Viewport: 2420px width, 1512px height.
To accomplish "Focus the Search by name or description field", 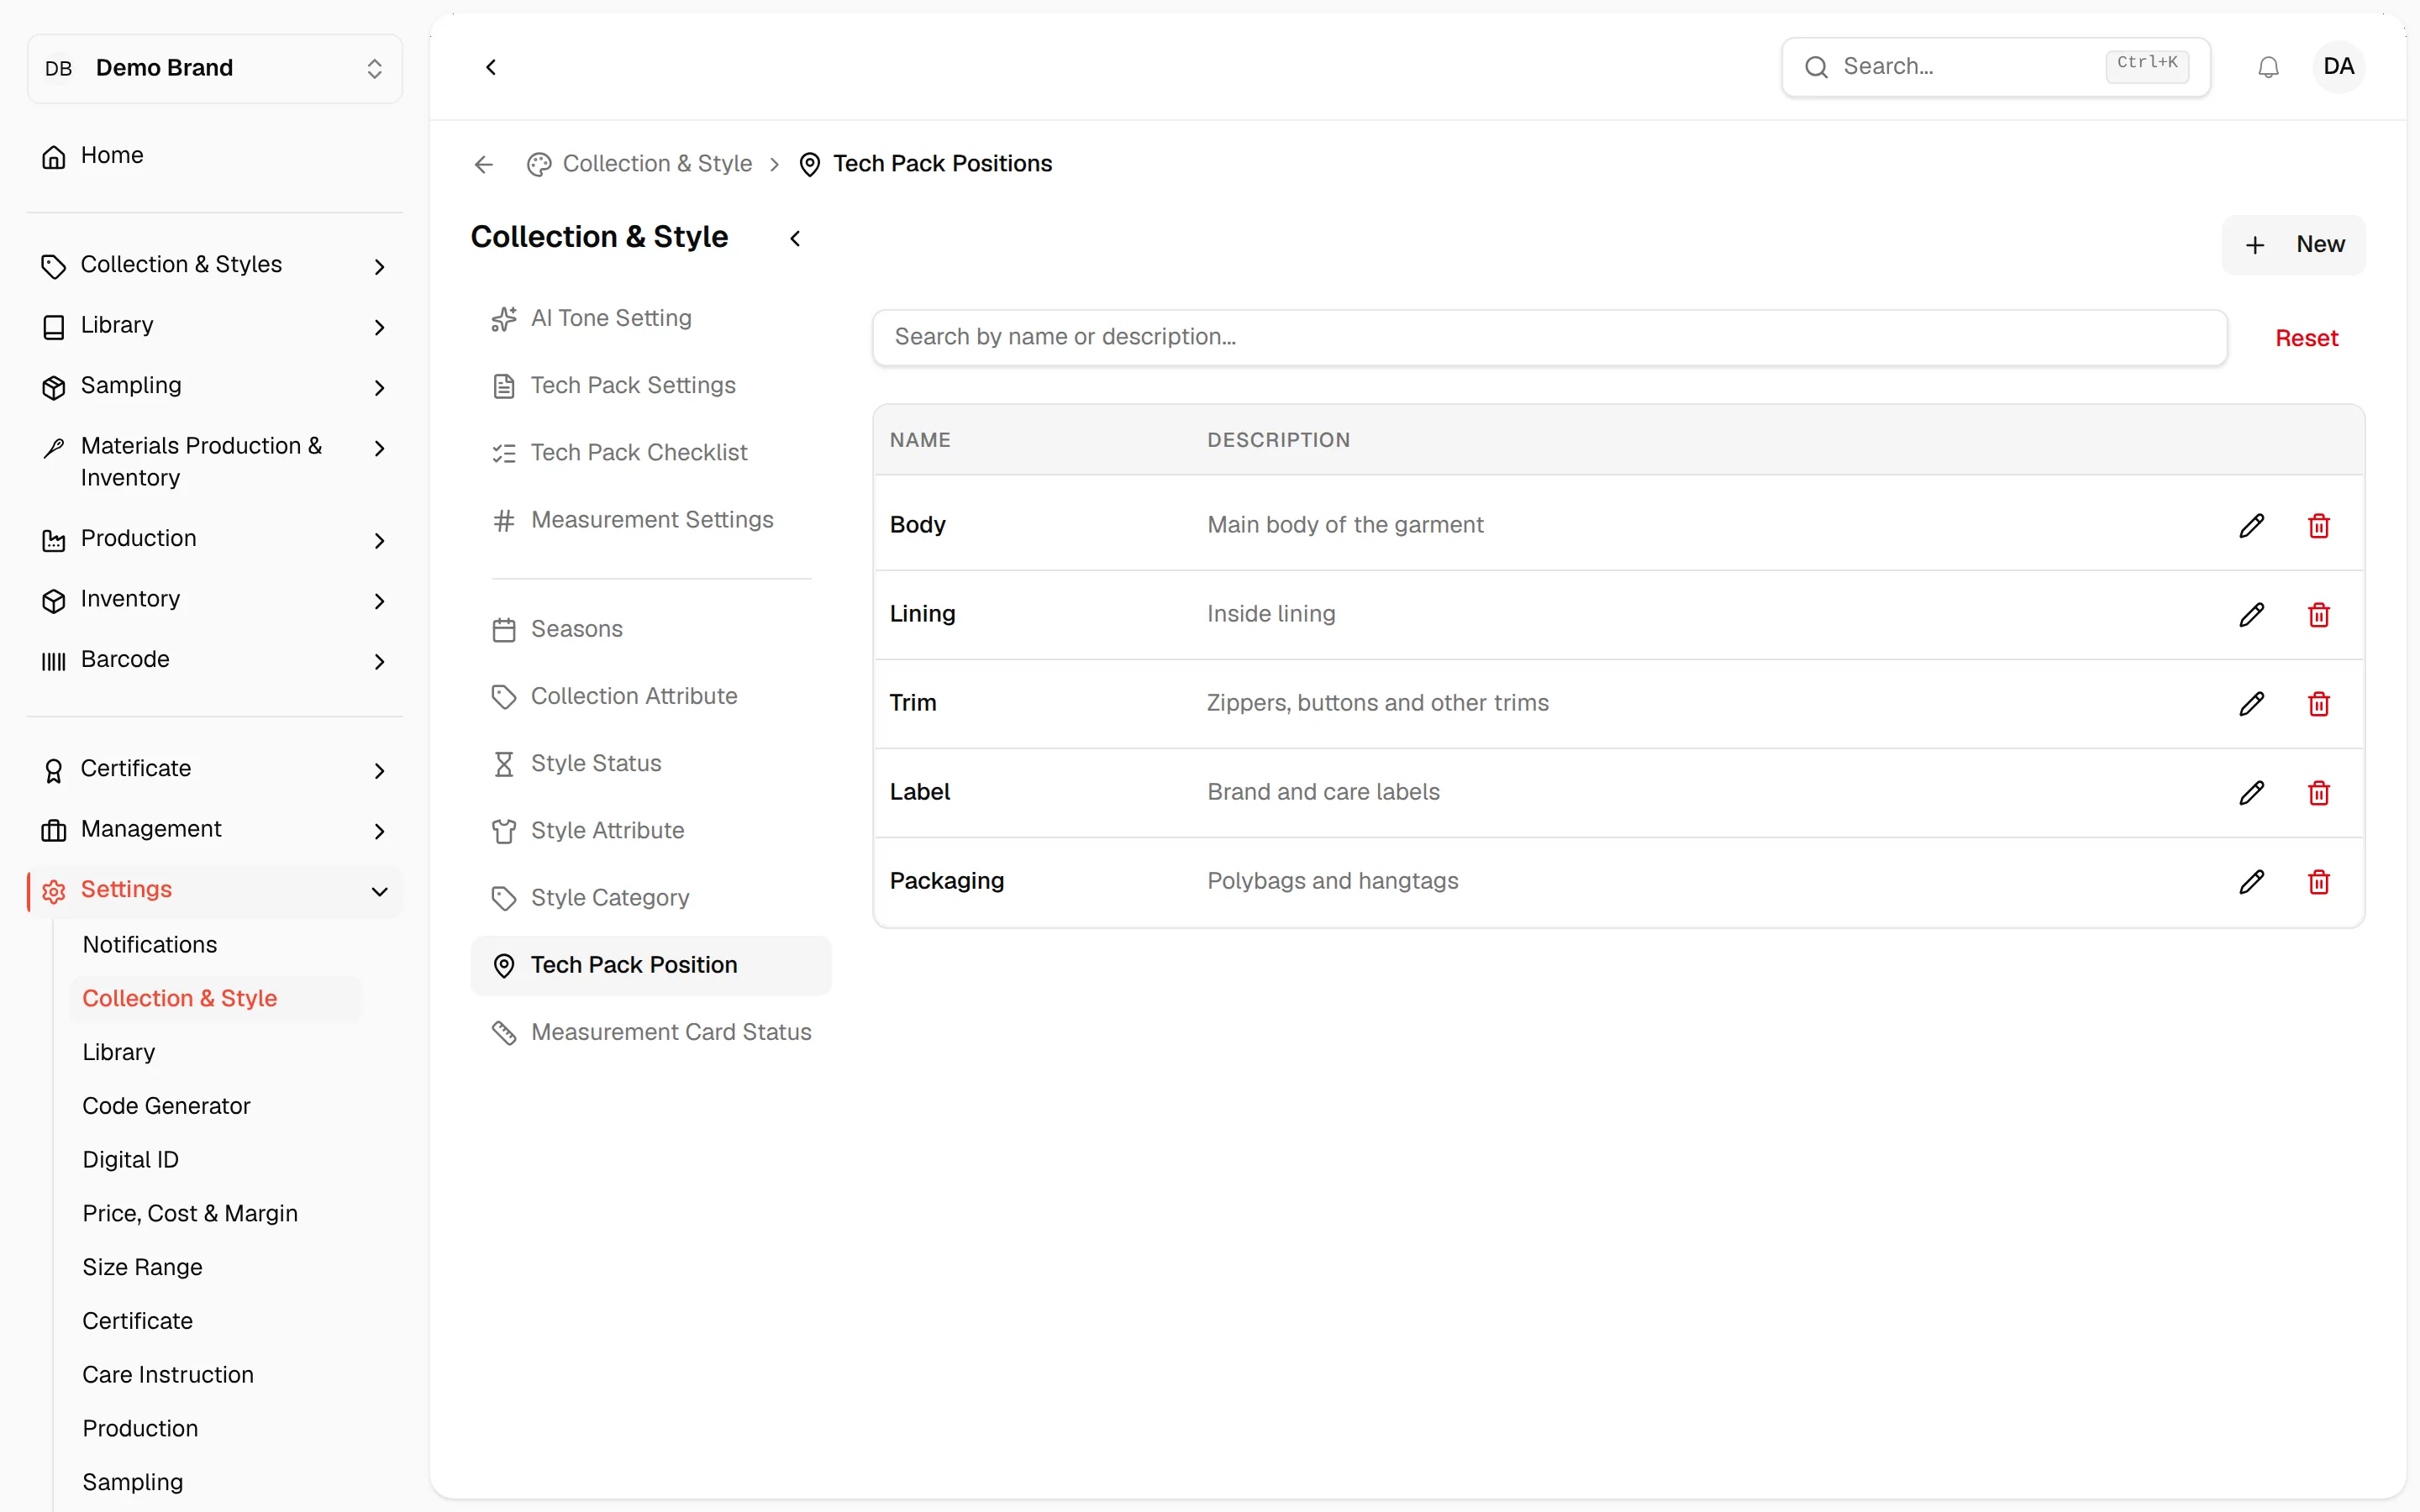I will tap(1549, 338).
